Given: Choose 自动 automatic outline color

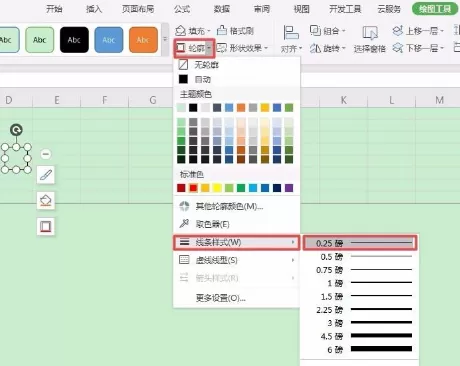Looking at the screenshot, I should coord(236,79).
